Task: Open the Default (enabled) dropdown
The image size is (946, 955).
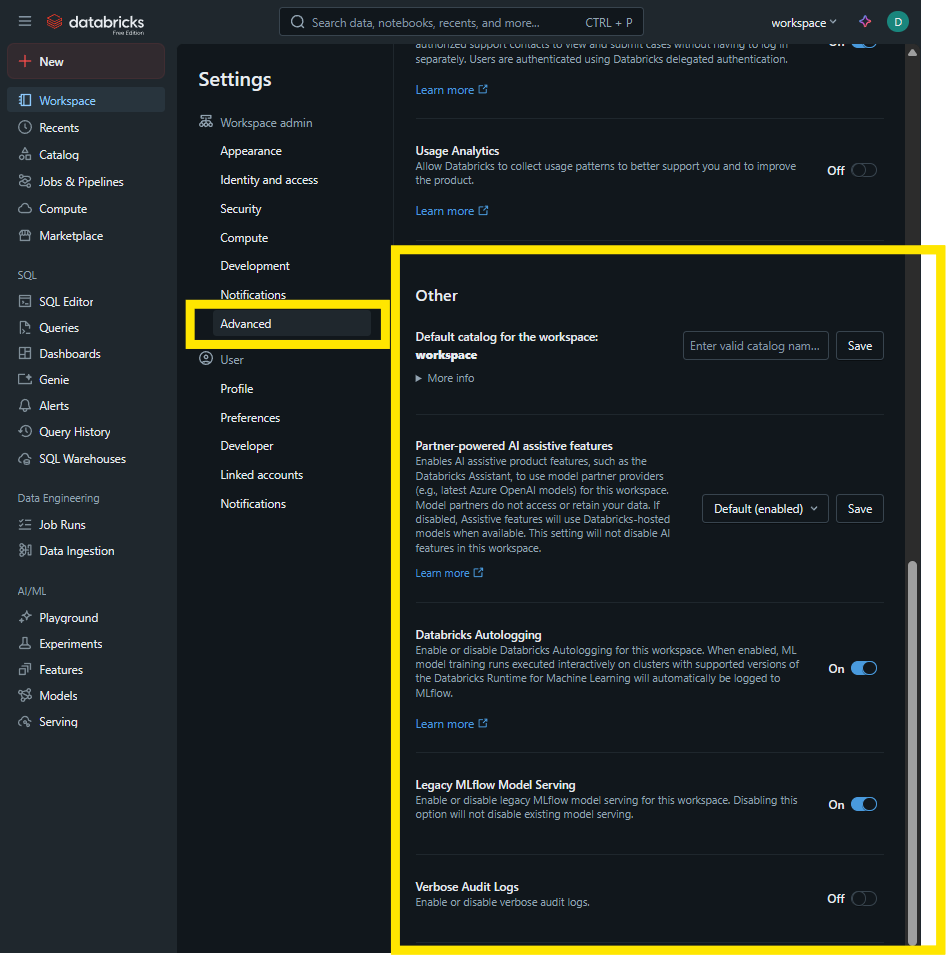Action: pos(765,509)
